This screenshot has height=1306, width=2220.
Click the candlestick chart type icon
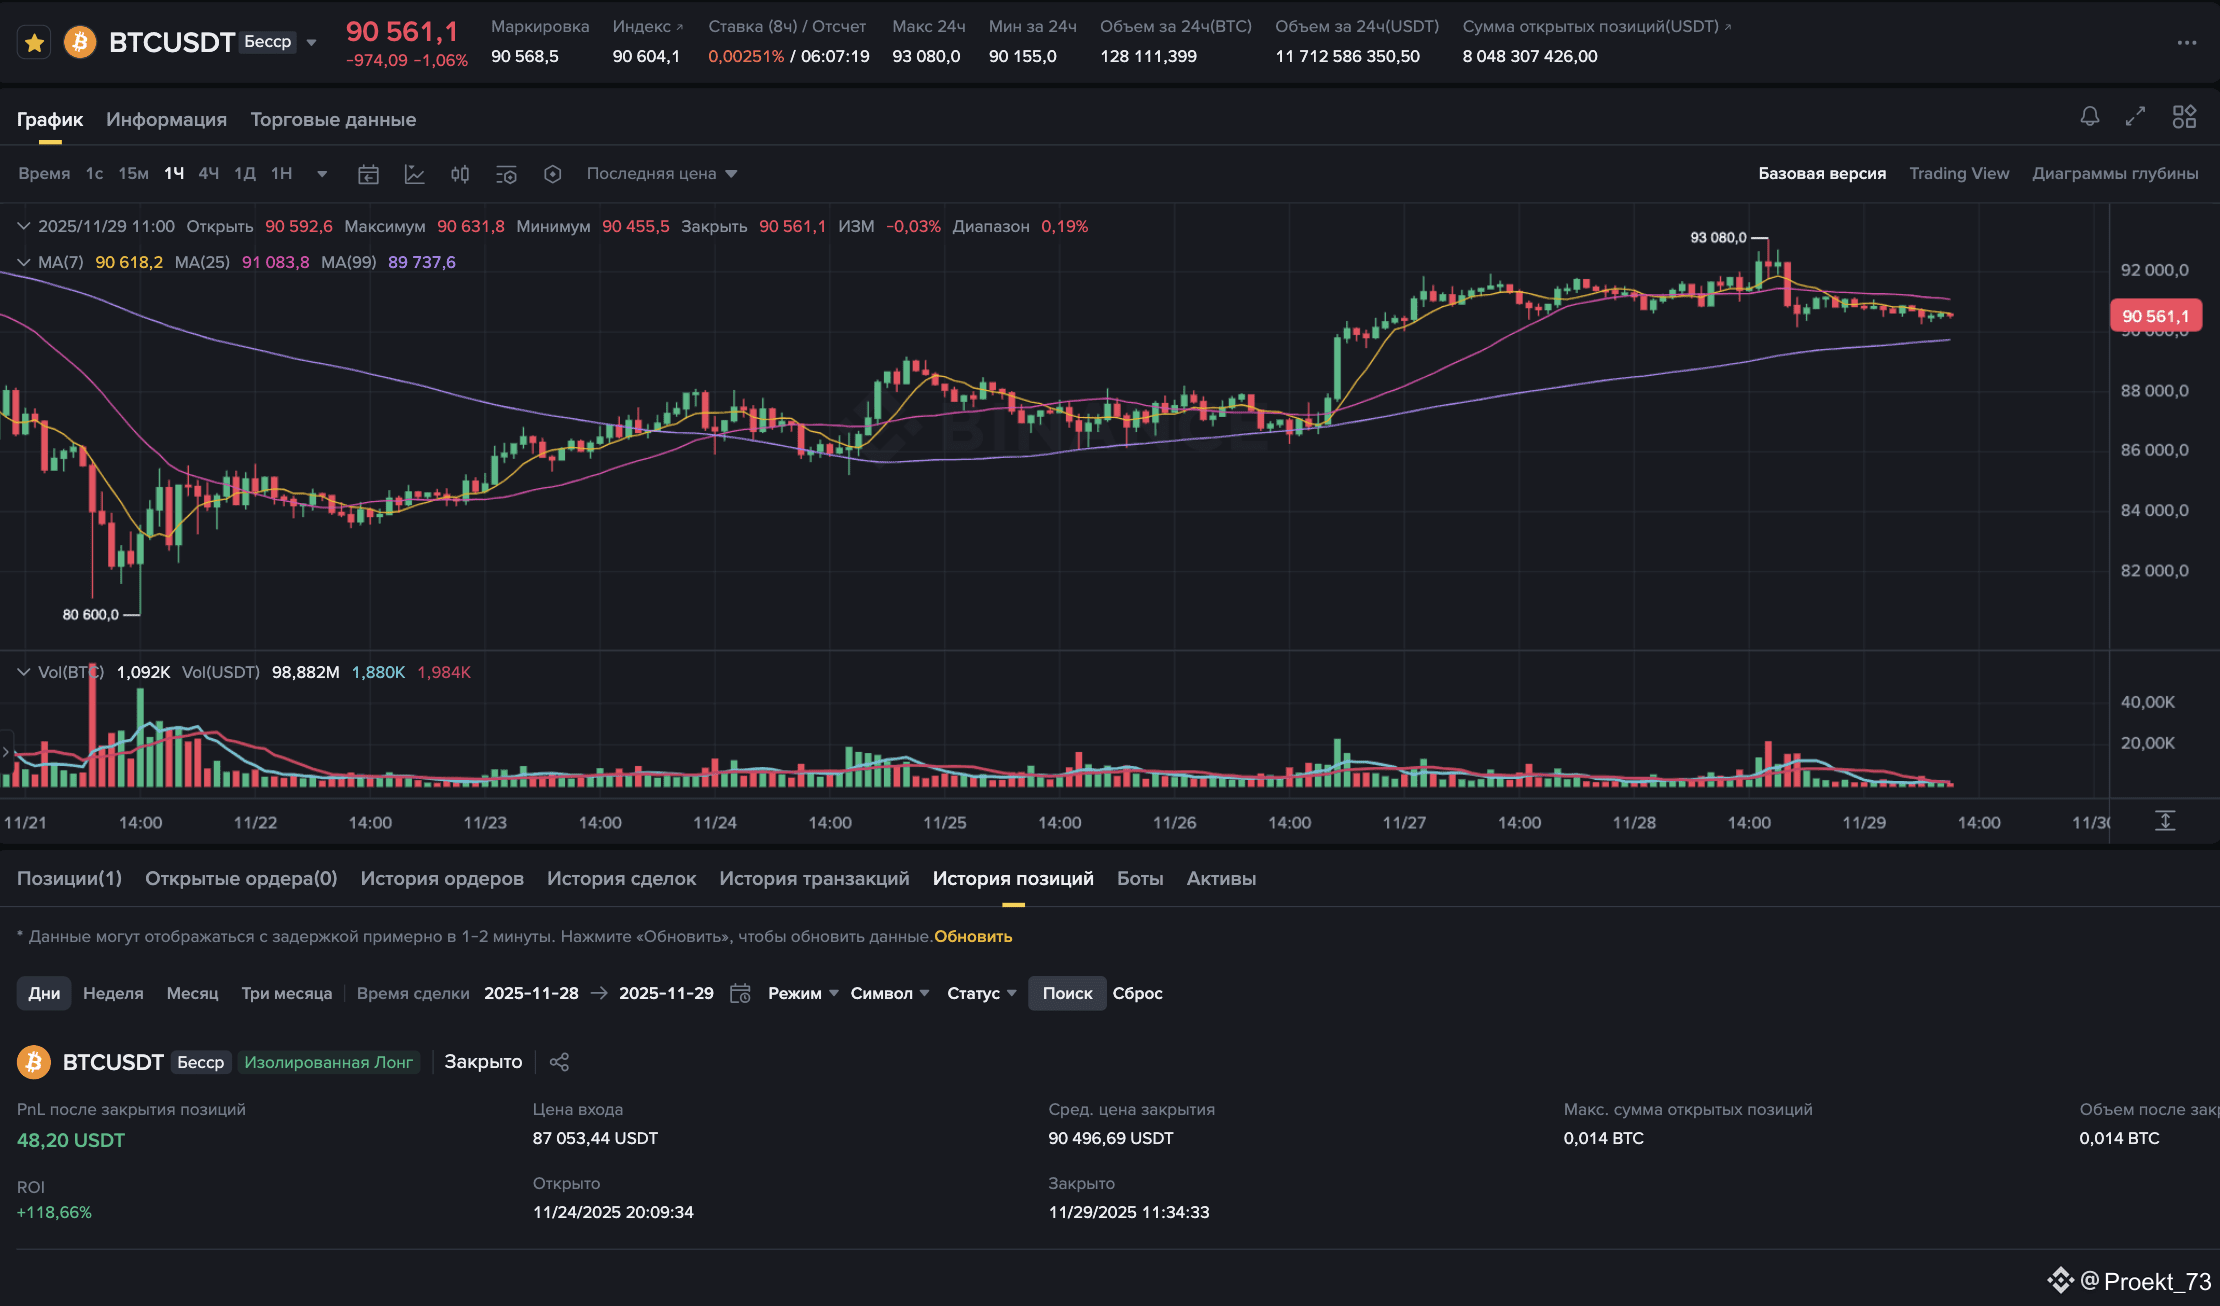[460, 174]
